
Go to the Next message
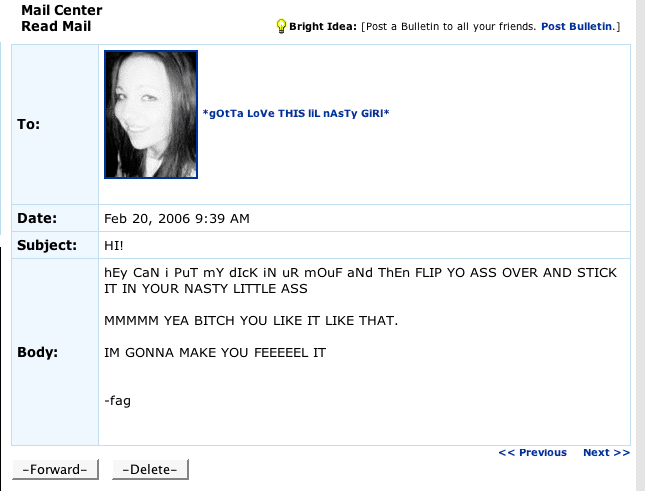coord(606,452)
